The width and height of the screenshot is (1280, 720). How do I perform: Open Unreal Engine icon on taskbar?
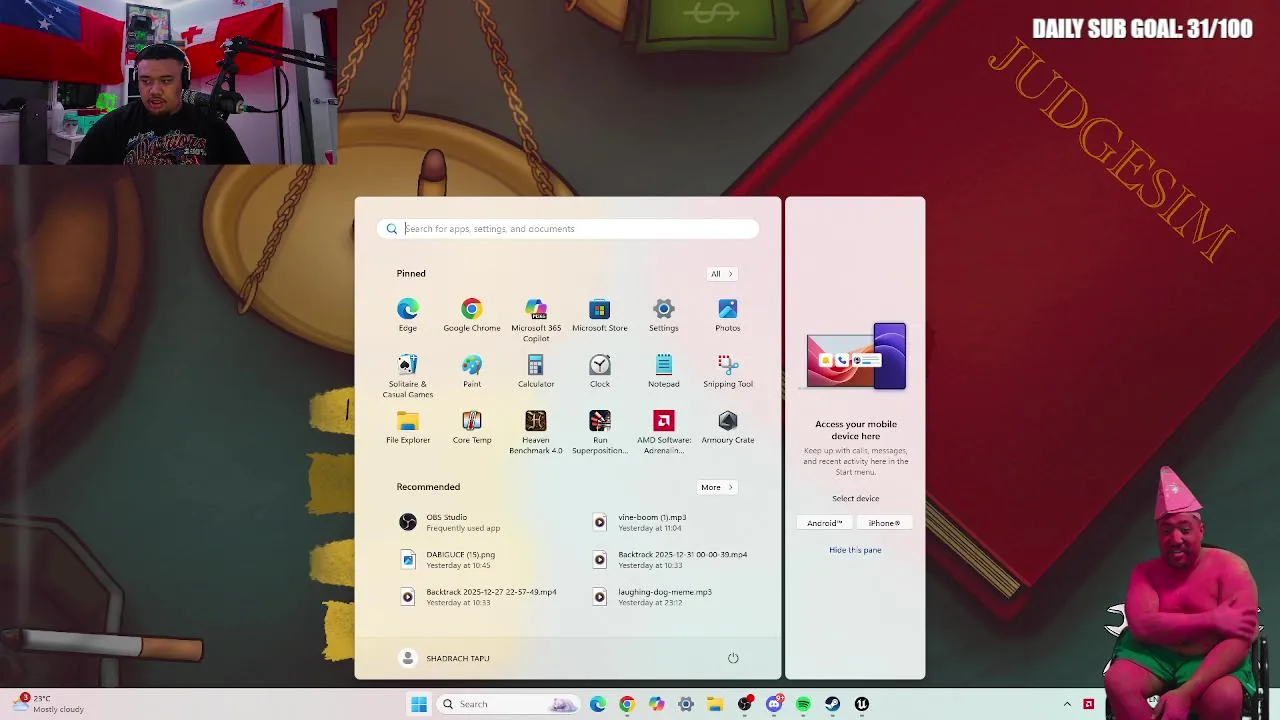[x=862, y=704]
